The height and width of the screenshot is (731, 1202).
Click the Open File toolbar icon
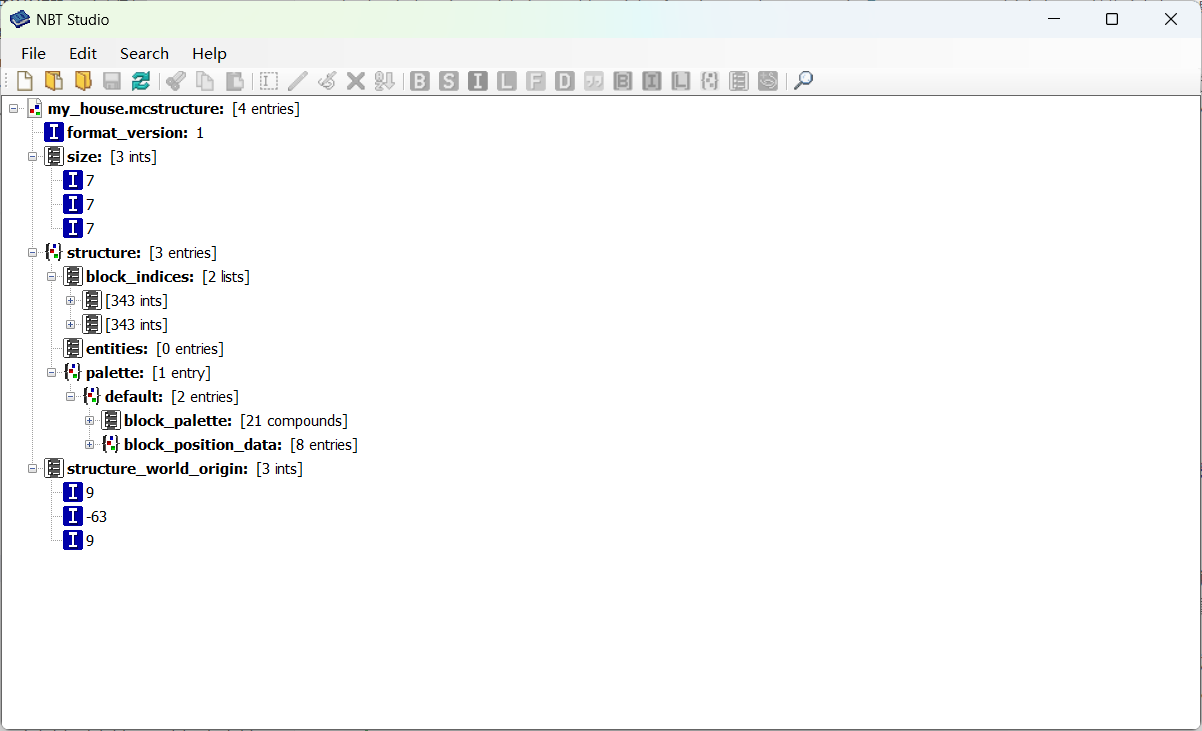(x=54, y=81)
